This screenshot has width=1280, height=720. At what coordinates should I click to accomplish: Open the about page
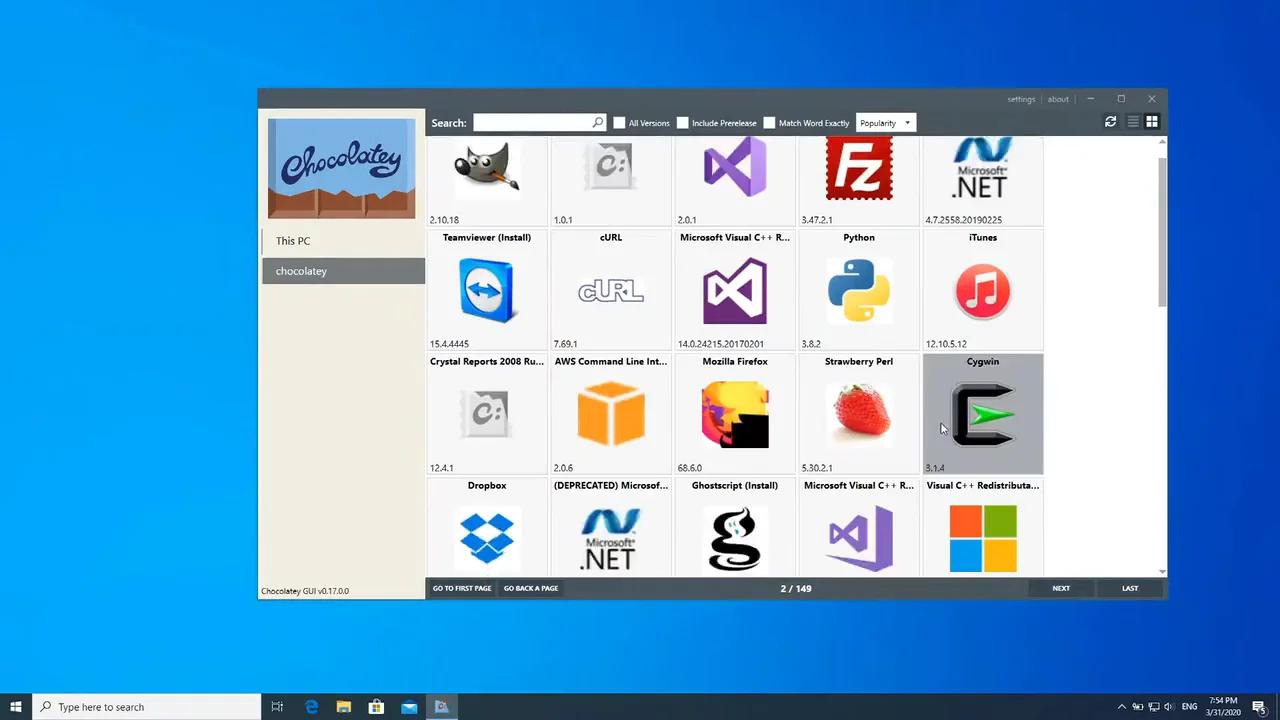1058,98
